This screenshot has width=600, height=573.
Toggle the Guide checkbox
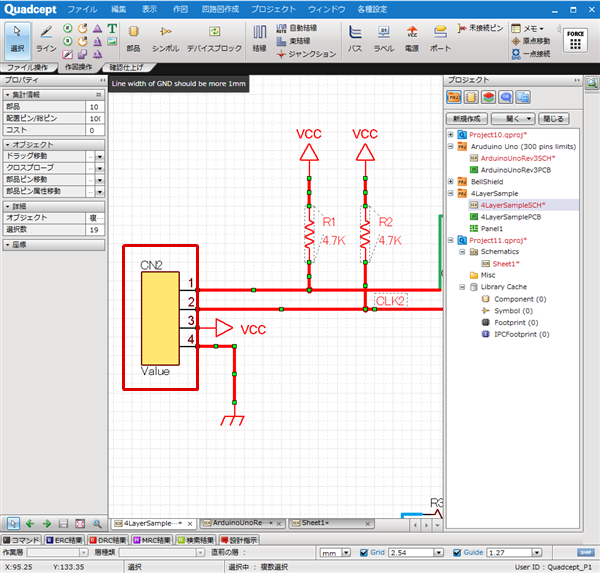(458, 553)
